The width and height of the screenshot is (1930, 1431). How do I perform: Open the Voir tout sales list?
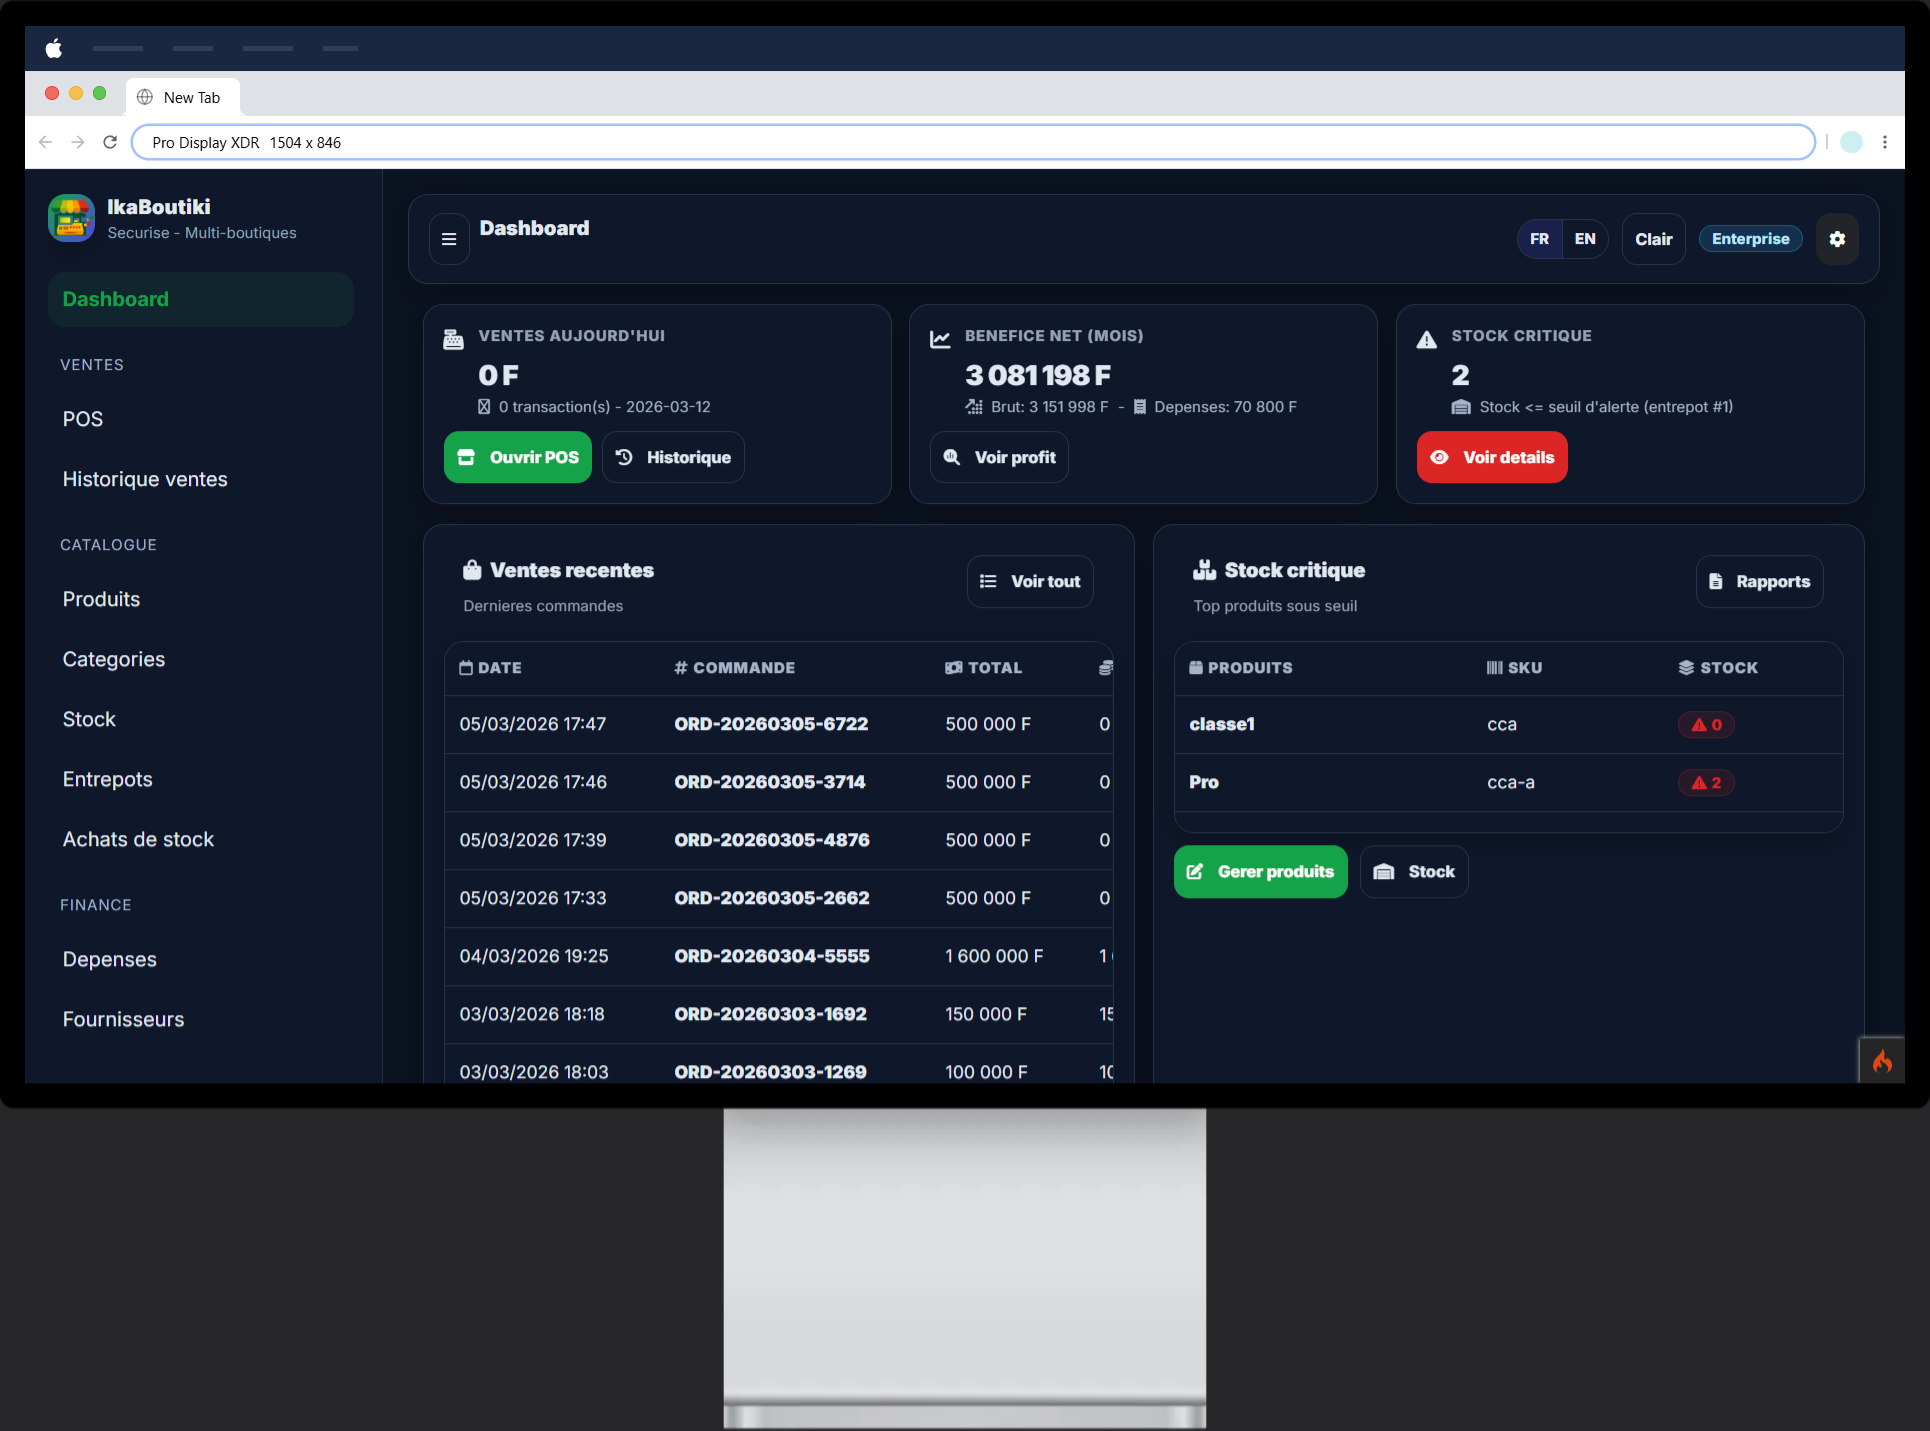click(1030, 581)
